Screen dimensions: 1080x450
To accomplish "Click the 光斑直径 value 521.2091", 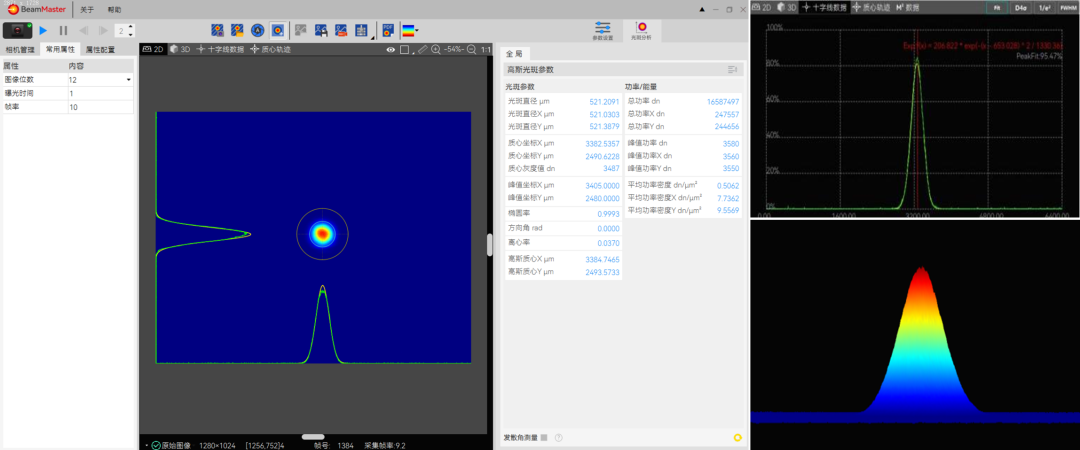I will pyautogui.click(x=604, y=101).
